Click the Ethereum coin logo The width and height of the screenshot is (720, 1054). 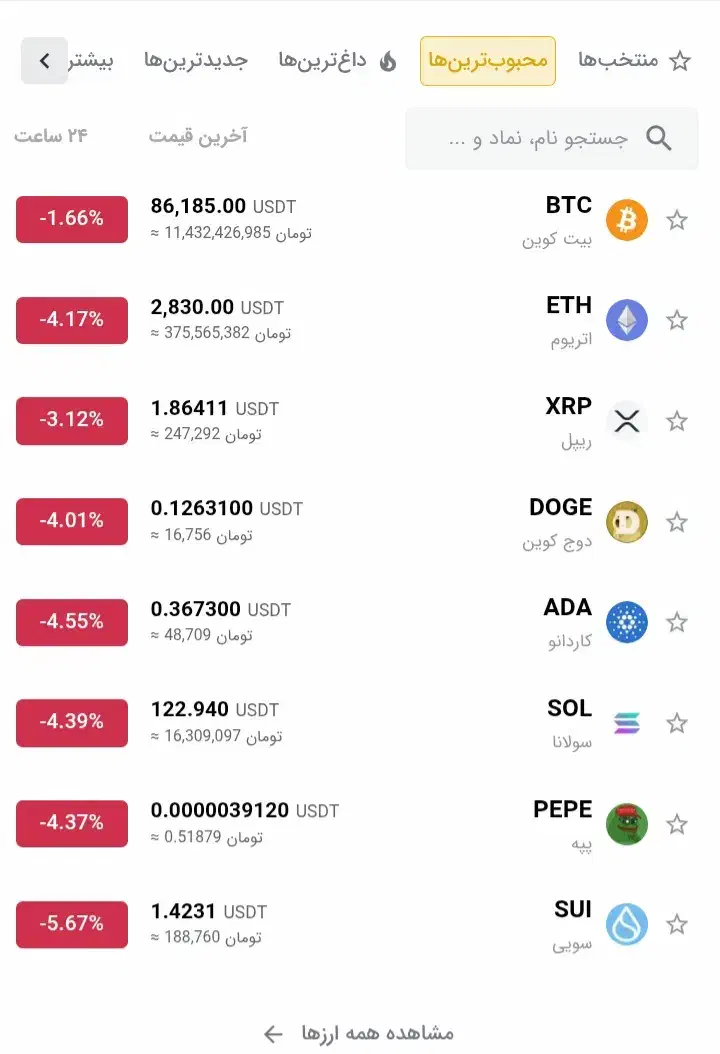coord(627,320)
